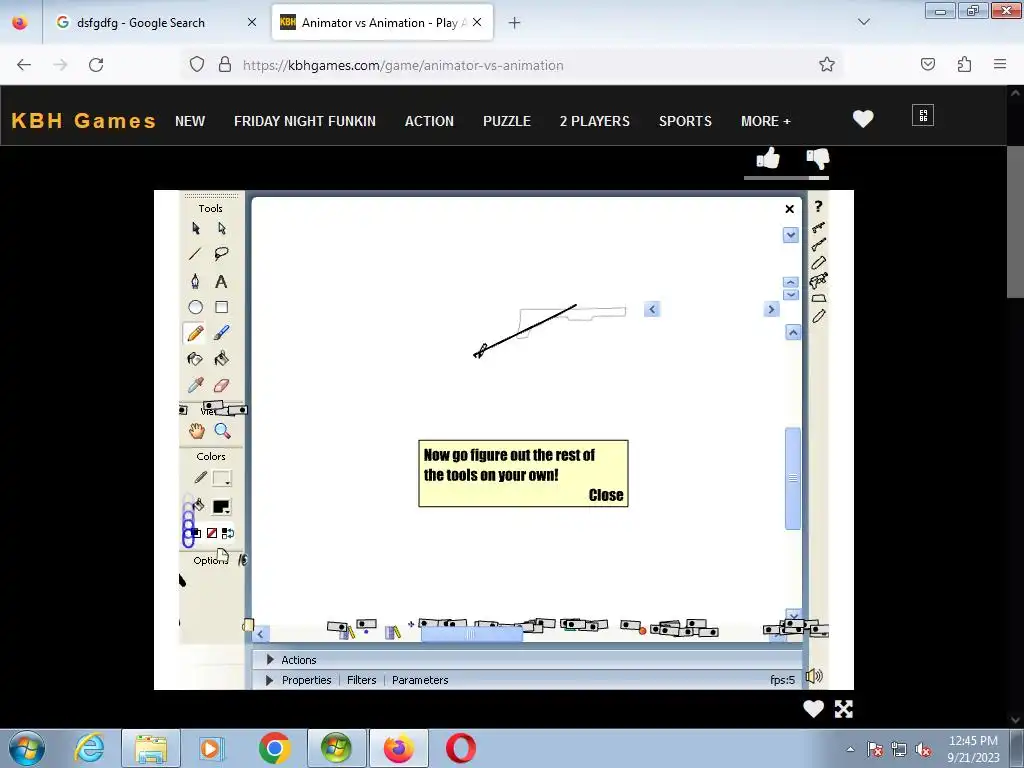1024x768 pixels.
Task: Select the Brush tool
Action: (221, 333)
